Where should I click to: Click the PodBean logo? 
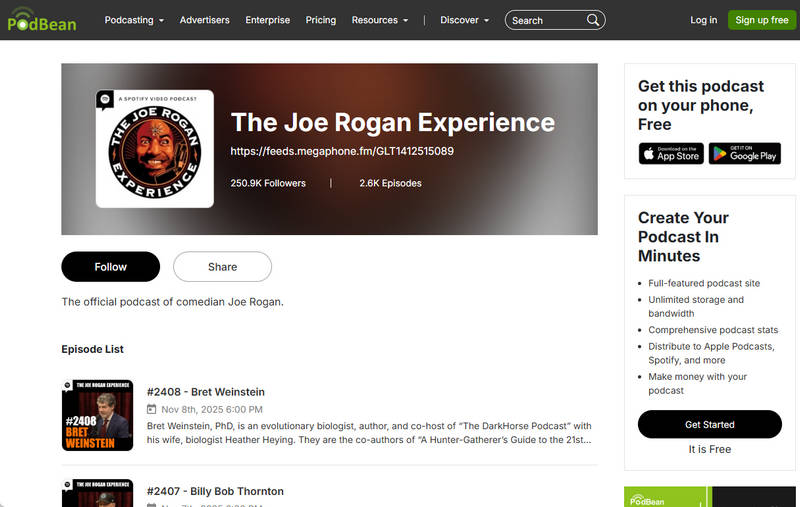pyautogui.click(x=42, y=20)
